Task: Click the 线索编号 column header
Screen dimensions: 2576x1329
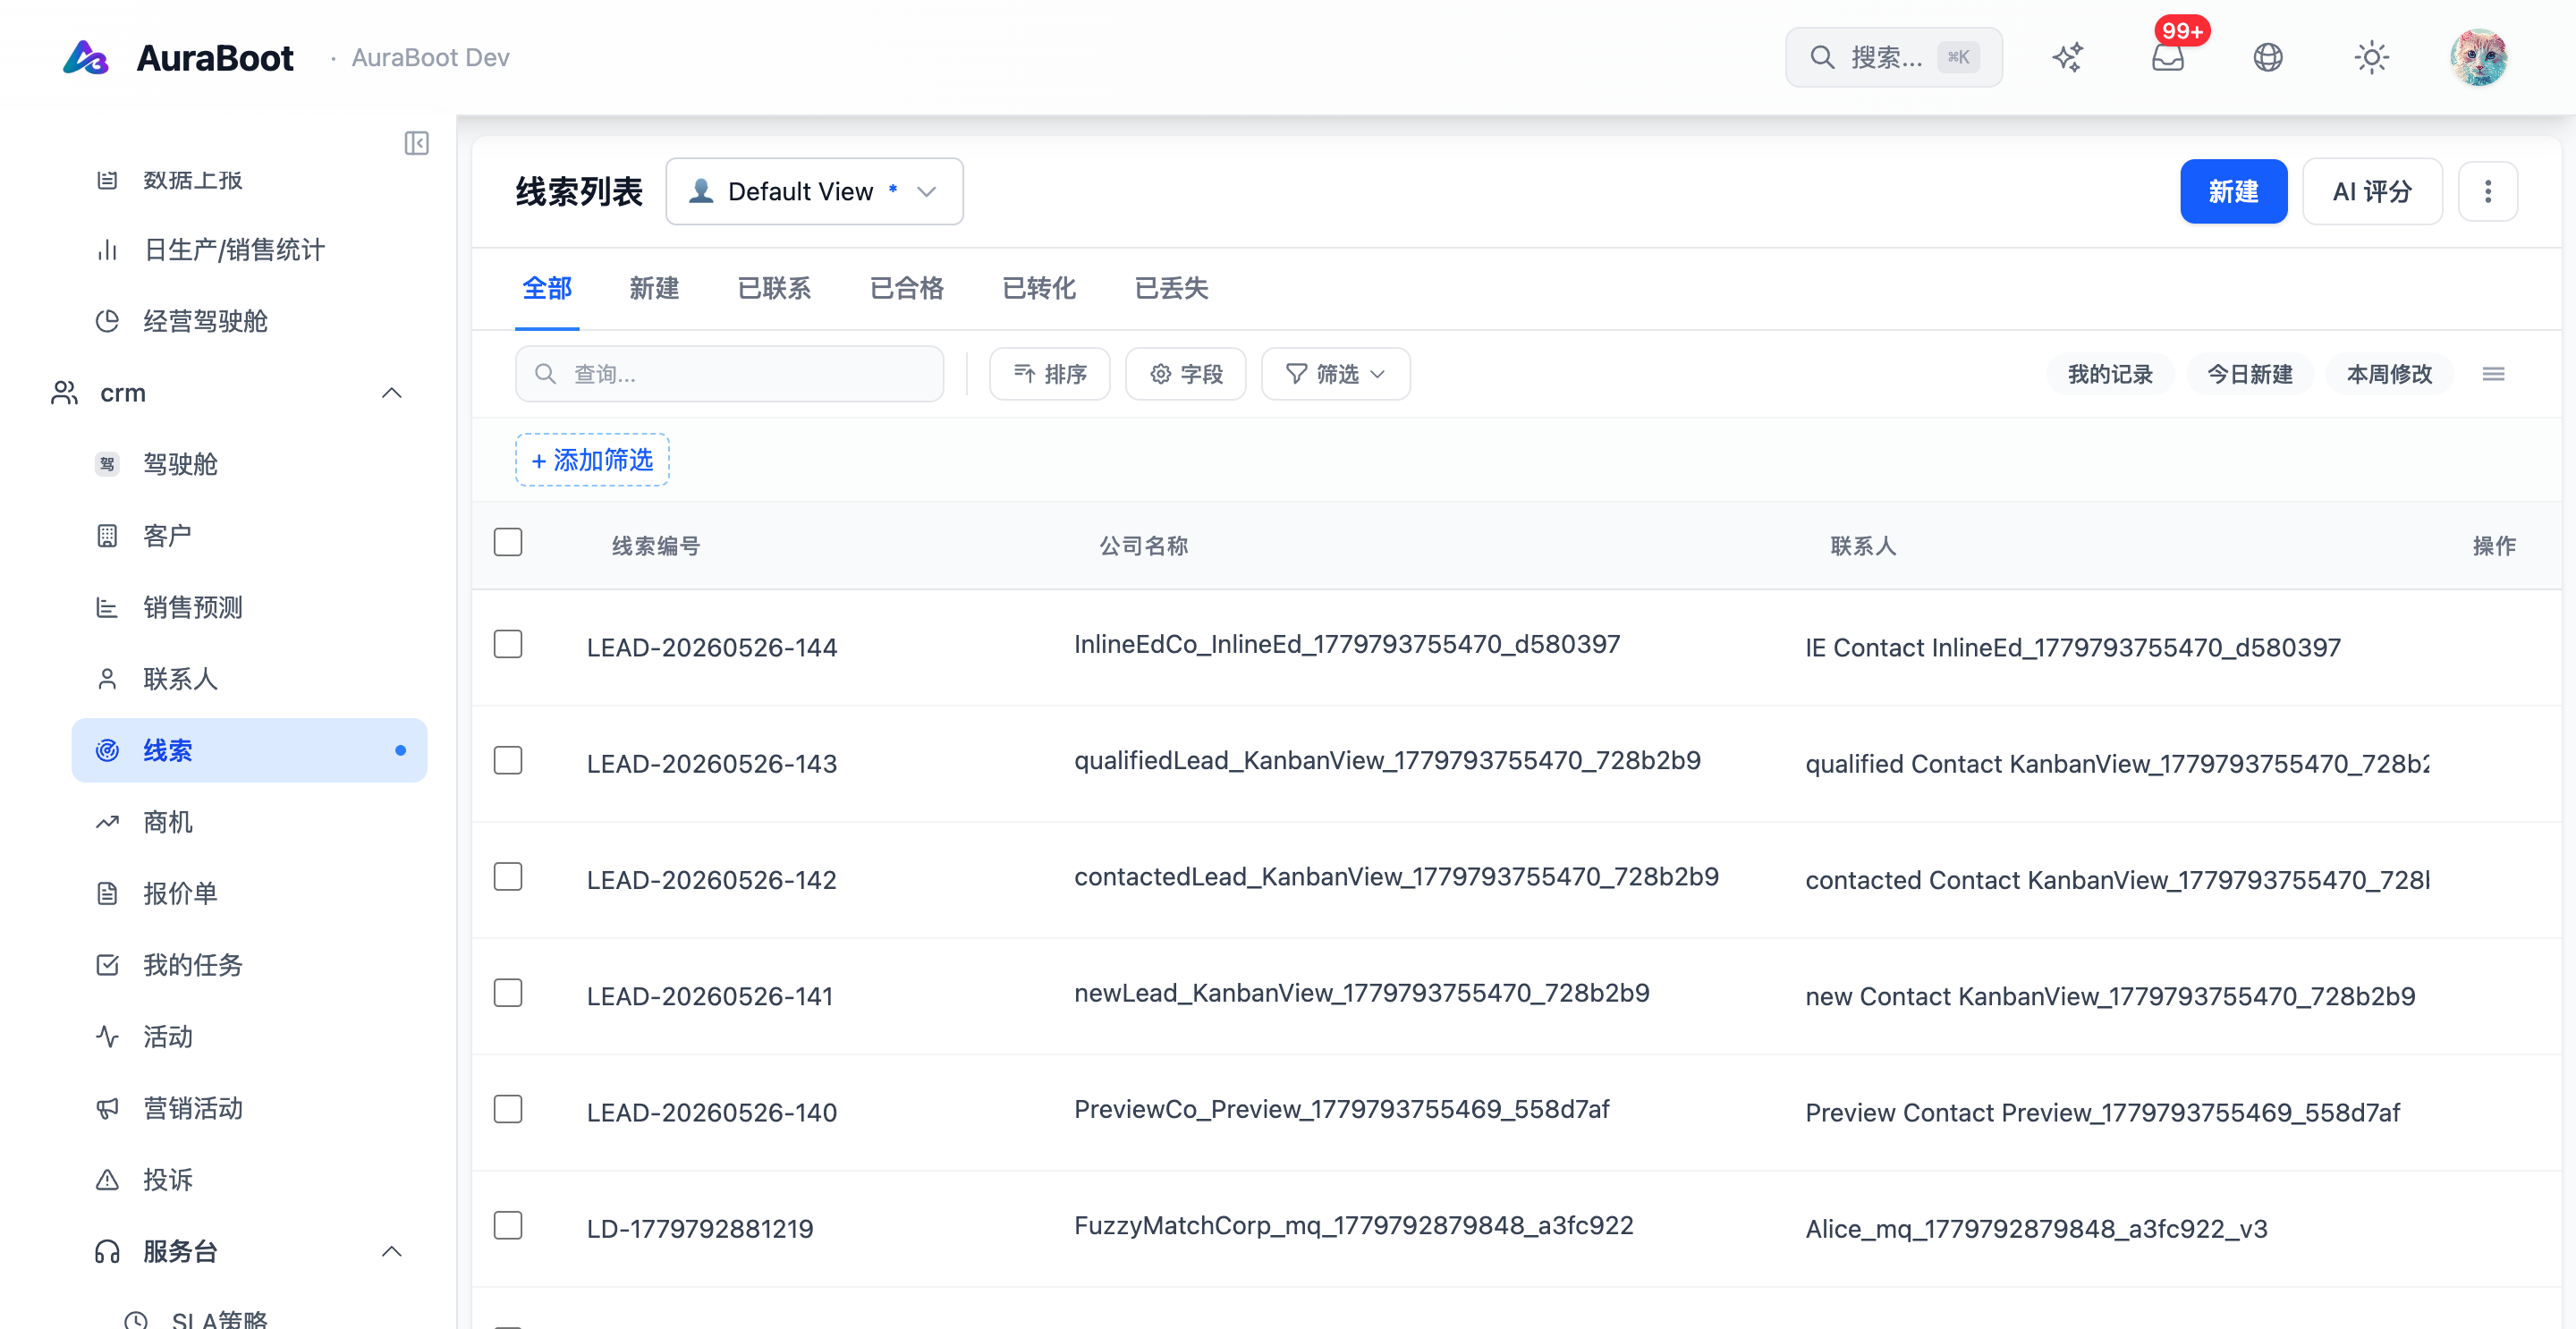Action: pos(656,546)
